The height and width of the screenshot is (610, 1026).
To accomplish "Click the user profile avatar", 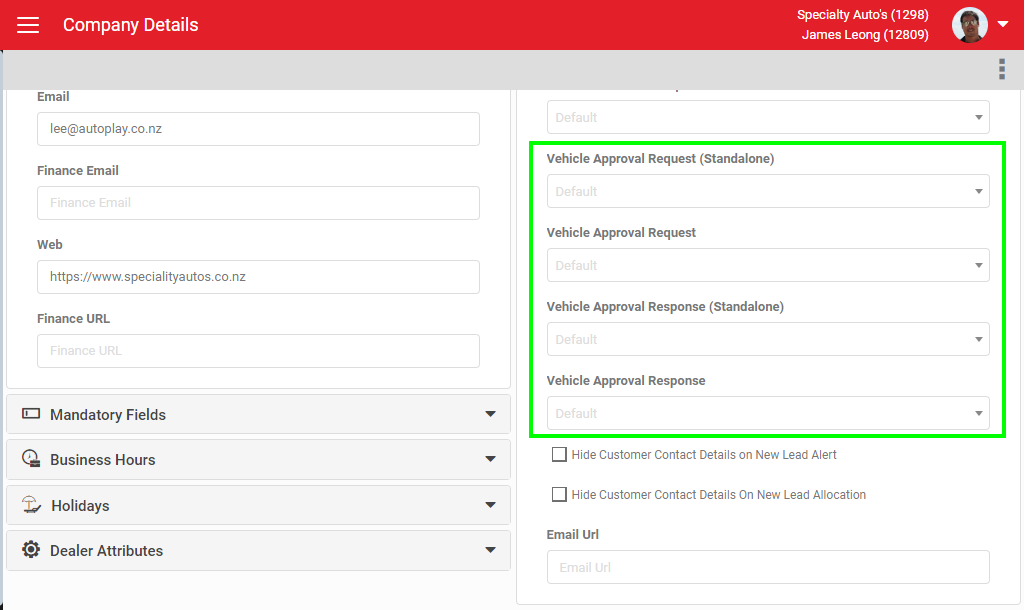I will click(x=969, y=25).
